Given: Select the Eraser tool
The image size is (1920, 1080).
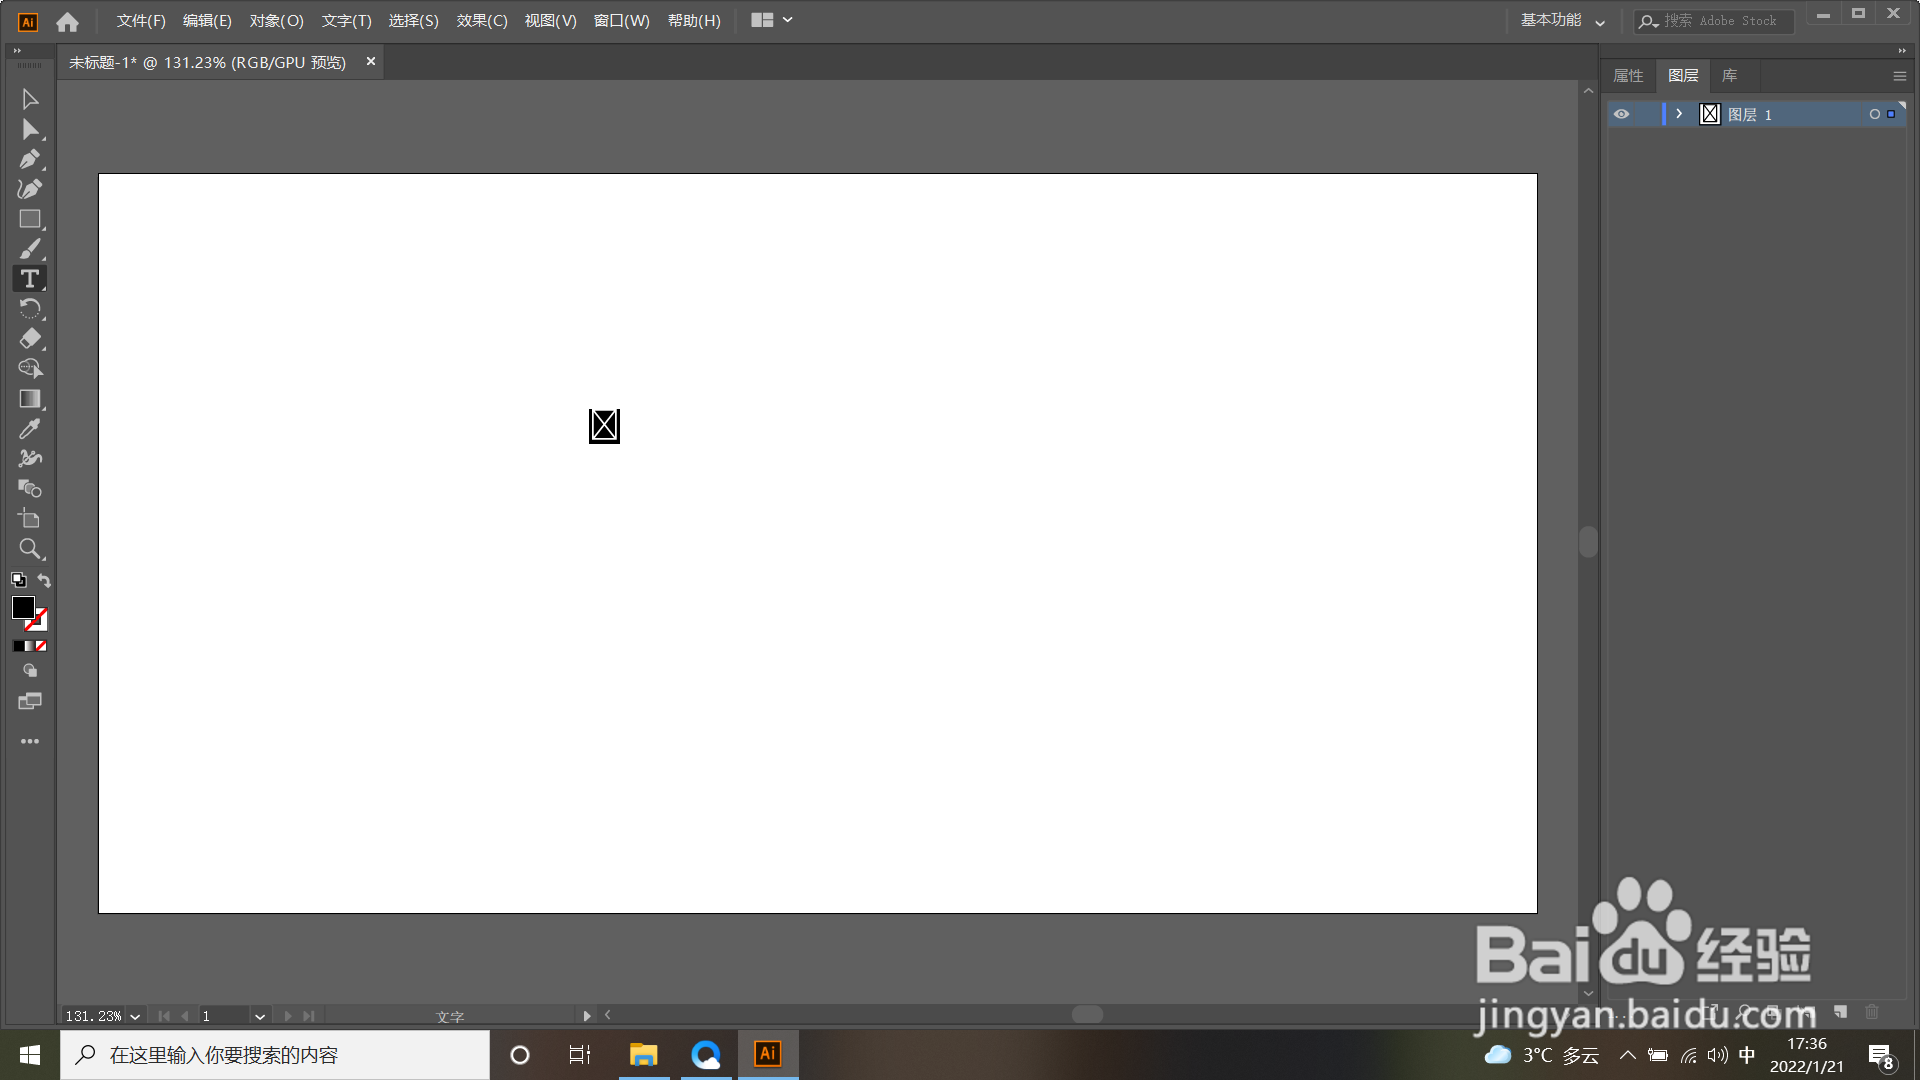Looking at the screenshot, I should pos(29,338).
